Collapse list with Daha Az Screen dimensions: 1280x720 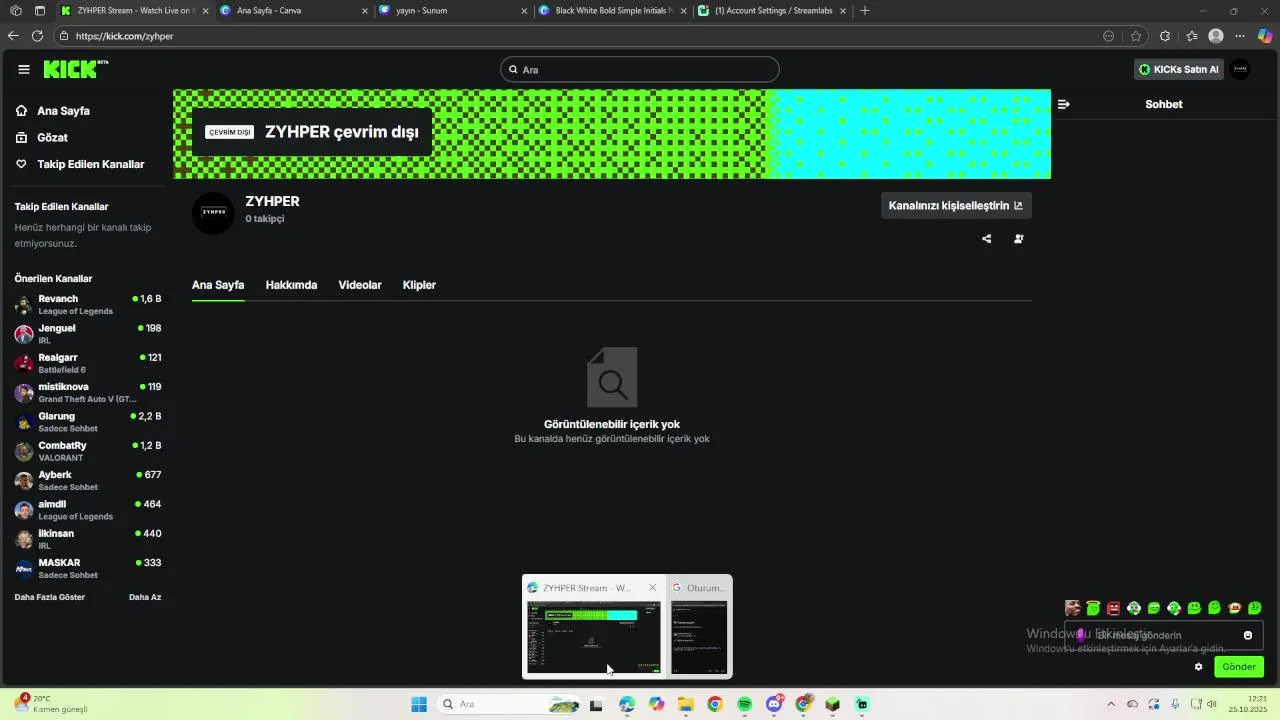(145, 597)
